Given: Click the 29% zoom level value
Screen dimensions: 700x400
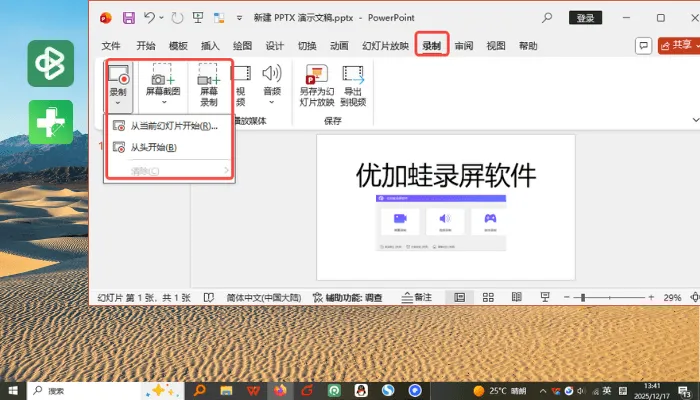Looking at the screenshot, I should pyautogui.click(x=672, y=298).
